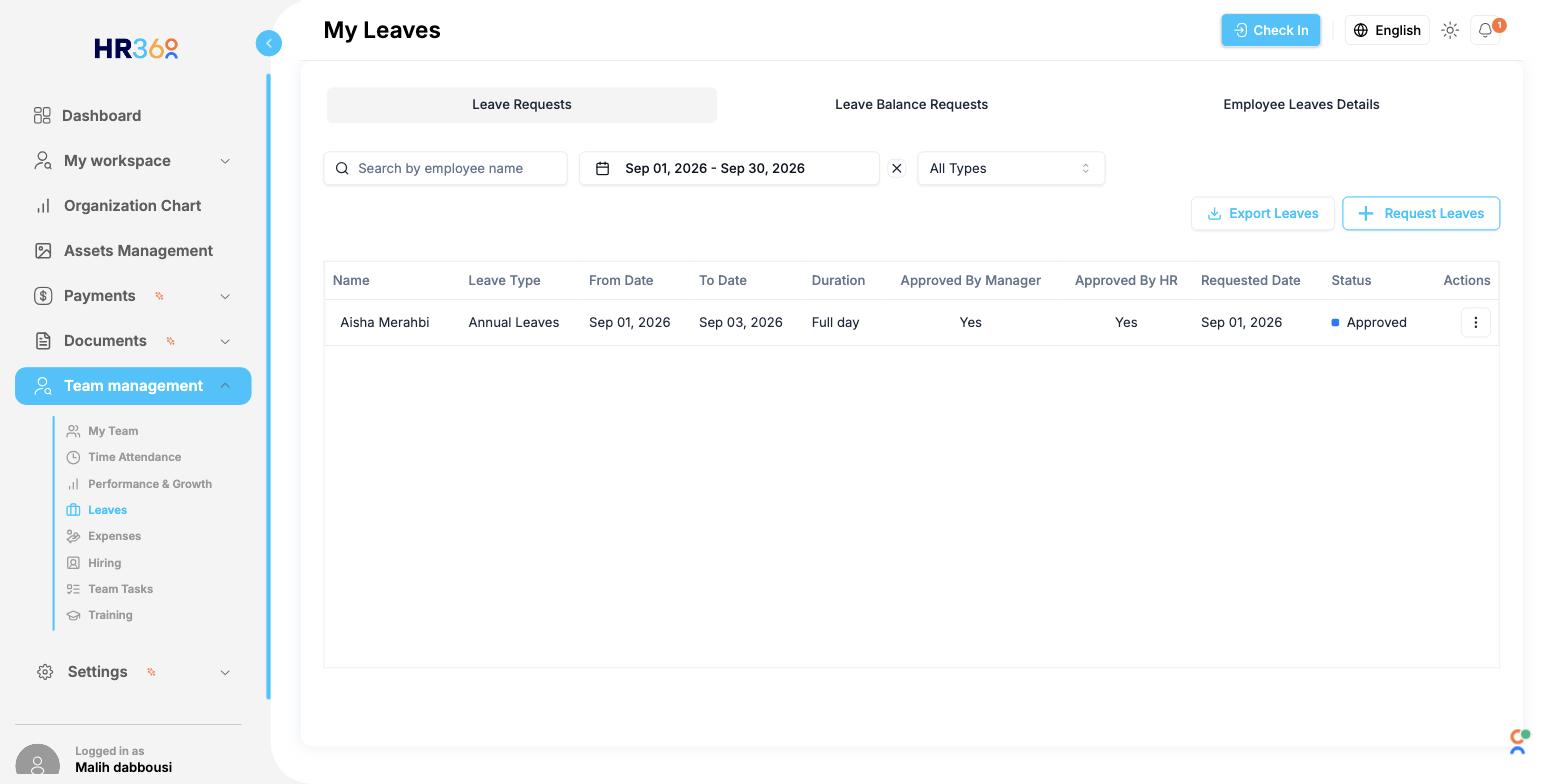The height and width of the screenshot is (784, 1553).
Task: Open the calendar icon in date filter
Action: point(603,168)
